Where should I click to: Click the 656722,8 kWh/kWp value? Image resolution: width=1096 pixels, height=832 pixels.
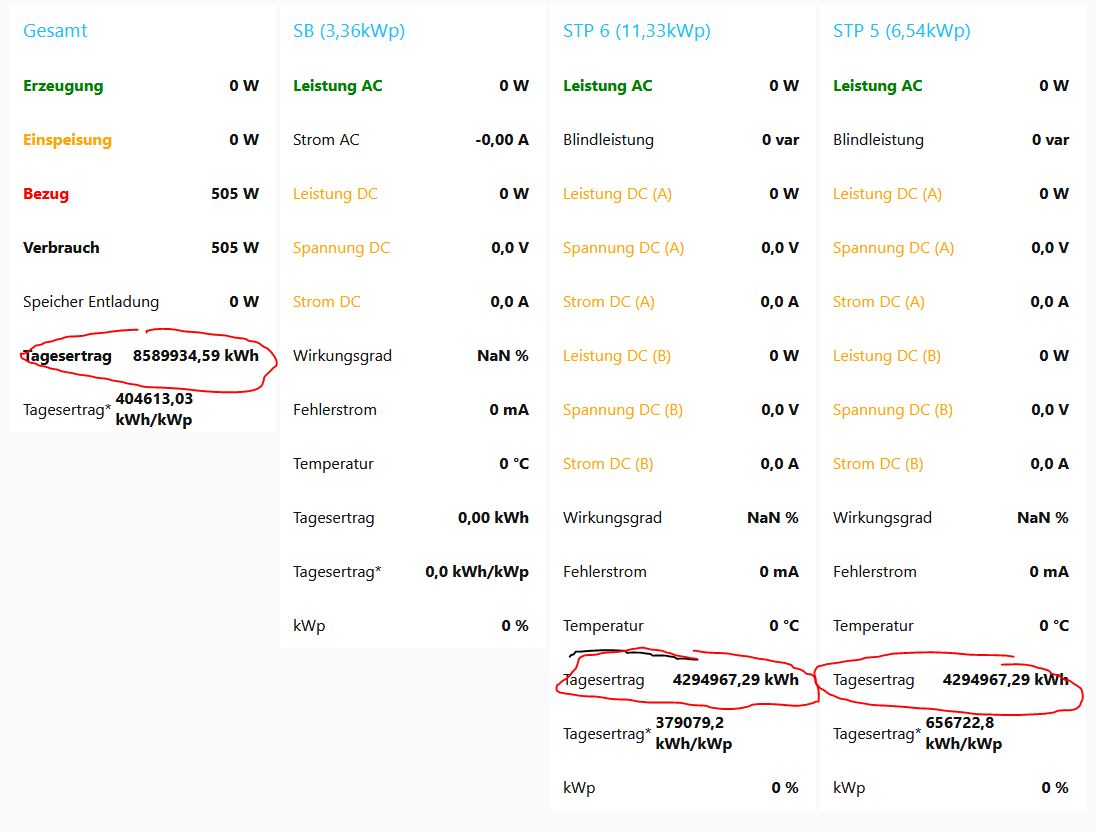tap(963, 733)
